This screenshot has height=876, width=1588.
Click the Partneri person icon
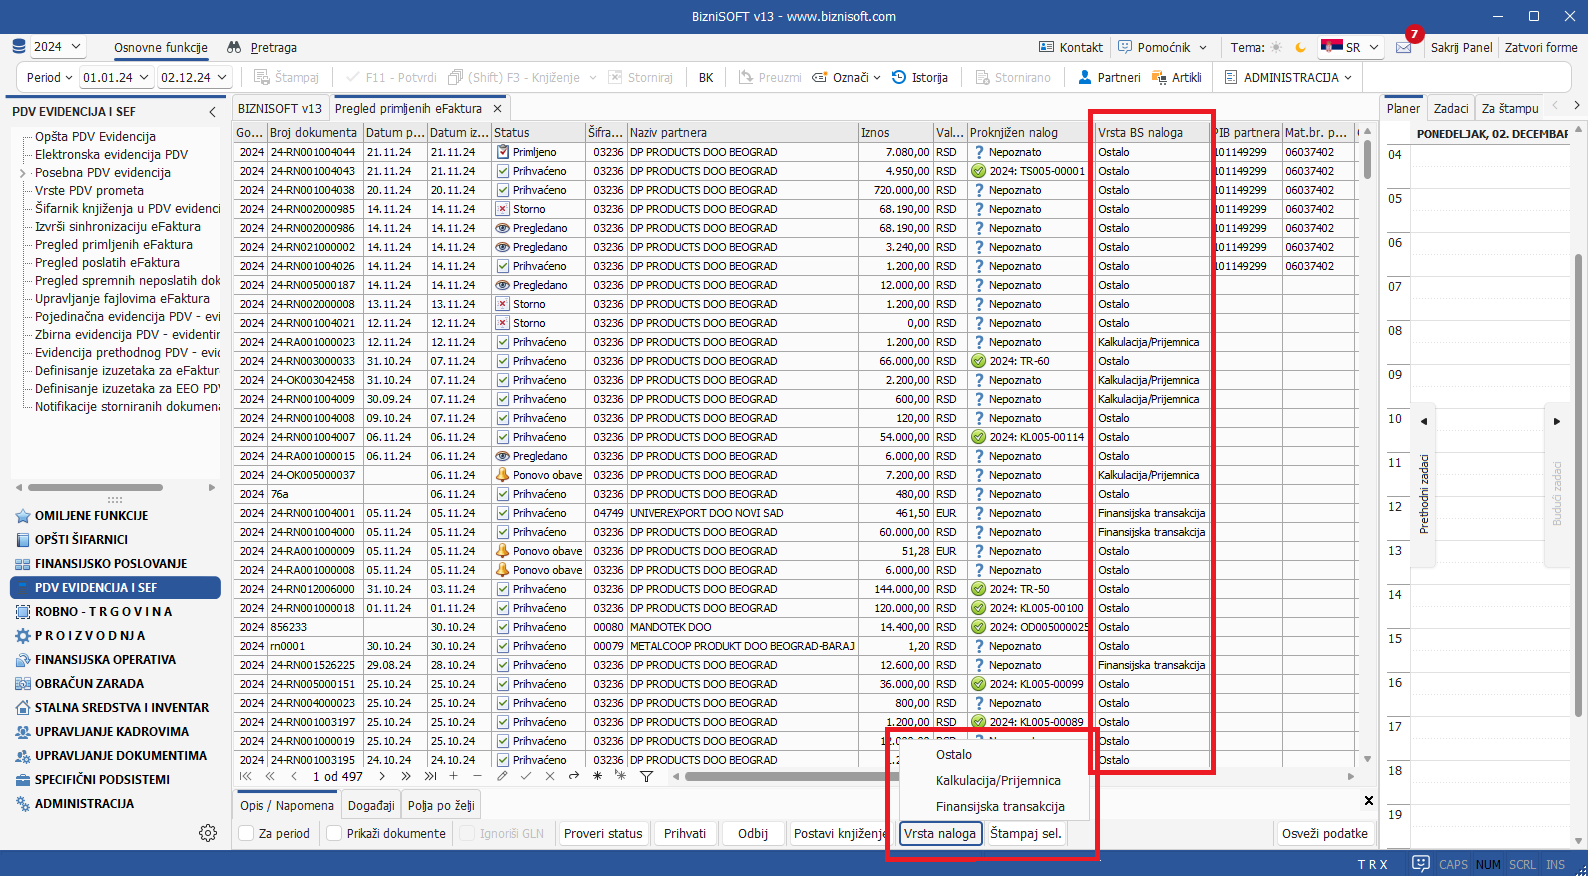[1085, 77]
